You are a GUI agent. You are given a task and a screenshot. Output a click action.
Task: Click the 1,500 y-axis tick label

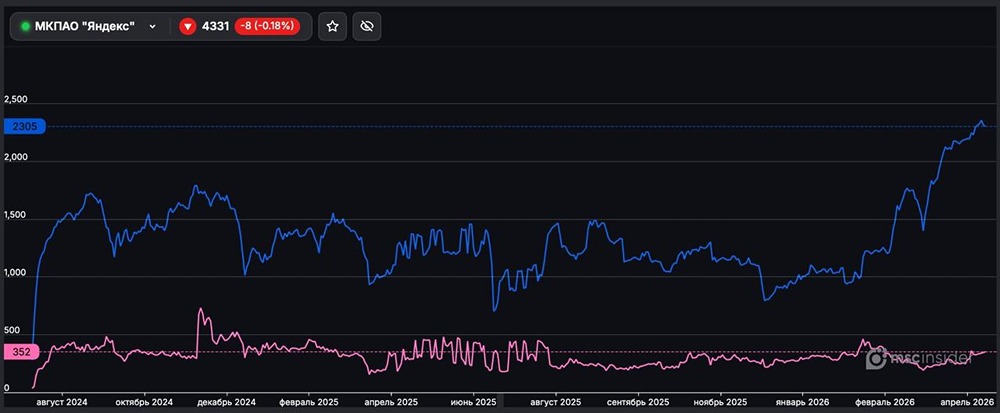16,215
